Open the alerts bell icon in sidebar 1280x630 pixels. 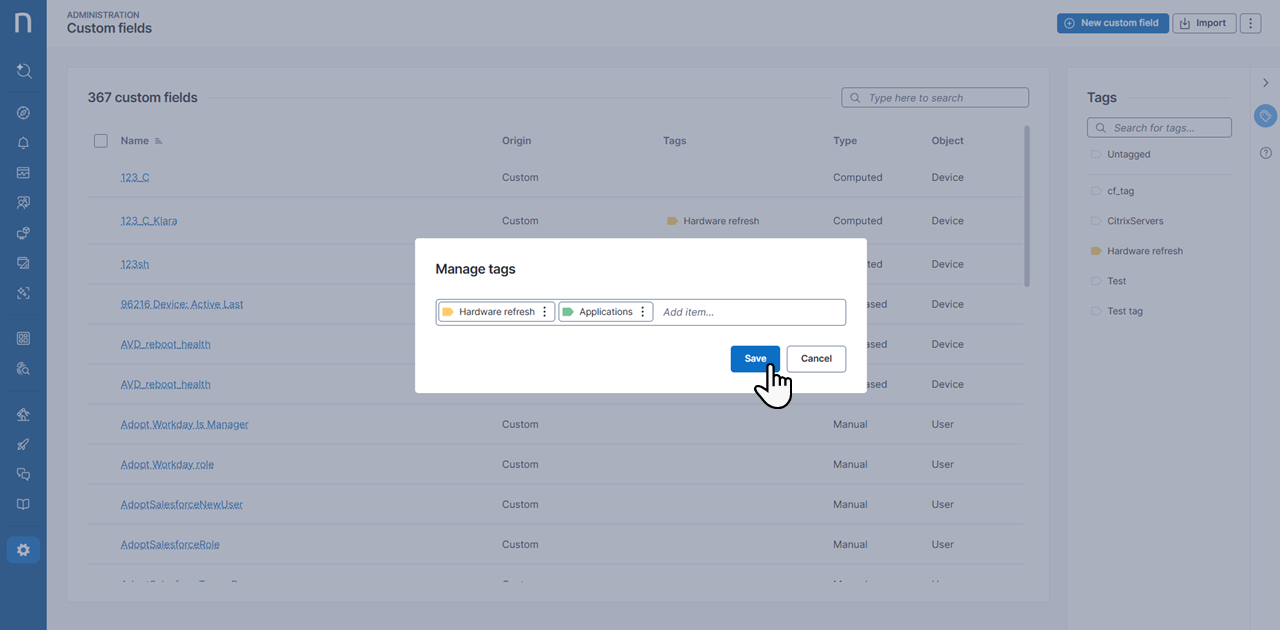point(23,143)
